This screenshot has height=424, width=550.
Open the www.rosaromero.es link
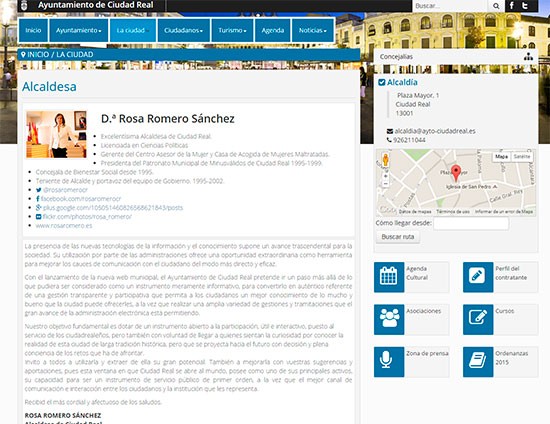click(x=64, y=226)
